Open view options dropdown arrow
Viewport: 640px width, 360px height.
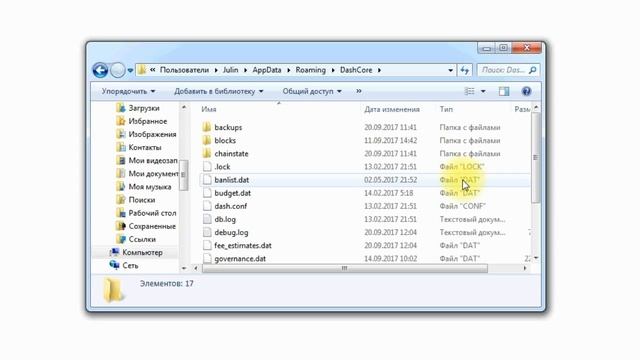(x=483, y=91)
